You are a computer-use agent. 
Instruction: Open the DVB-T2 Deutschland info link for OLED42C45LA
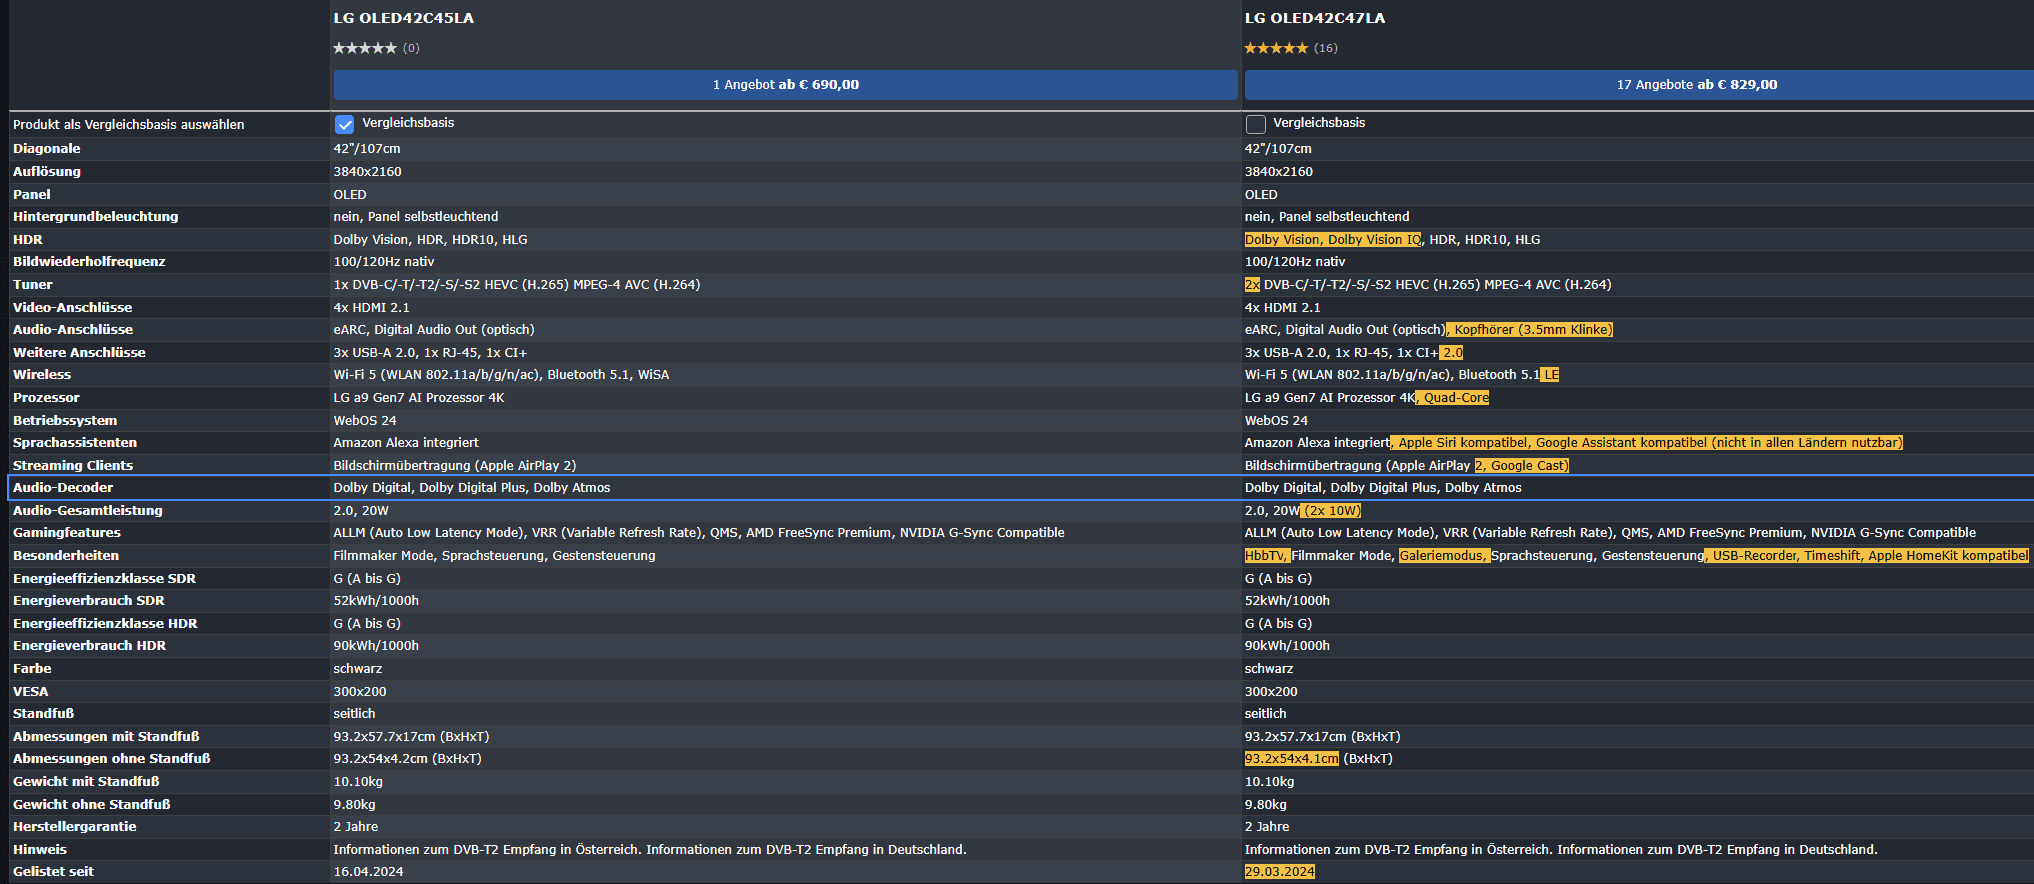[x=806, y=850]
